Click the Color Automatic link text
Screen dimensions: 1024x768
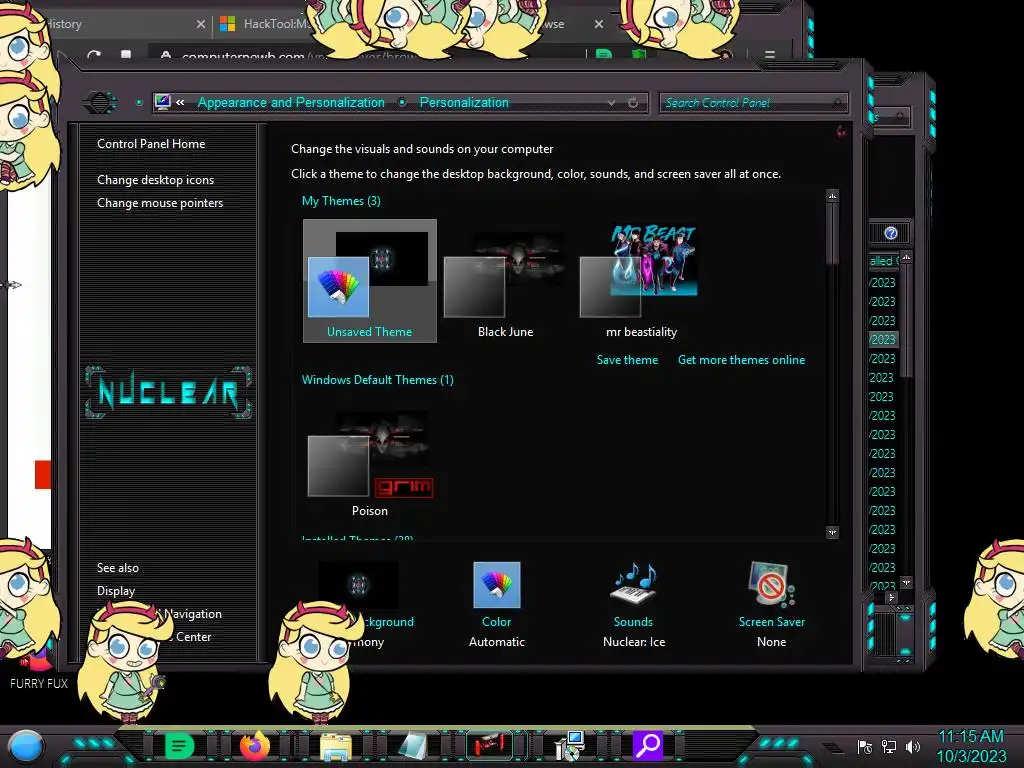click(496, 642)
